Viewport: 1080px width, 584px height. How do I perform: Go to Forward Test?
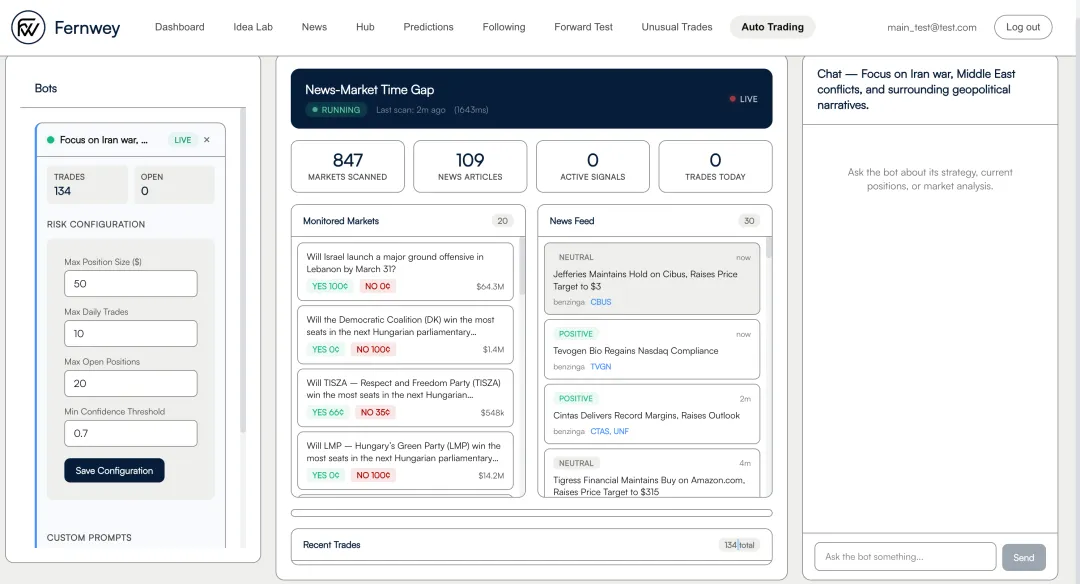pyautogui.click(x=583, y=27)
